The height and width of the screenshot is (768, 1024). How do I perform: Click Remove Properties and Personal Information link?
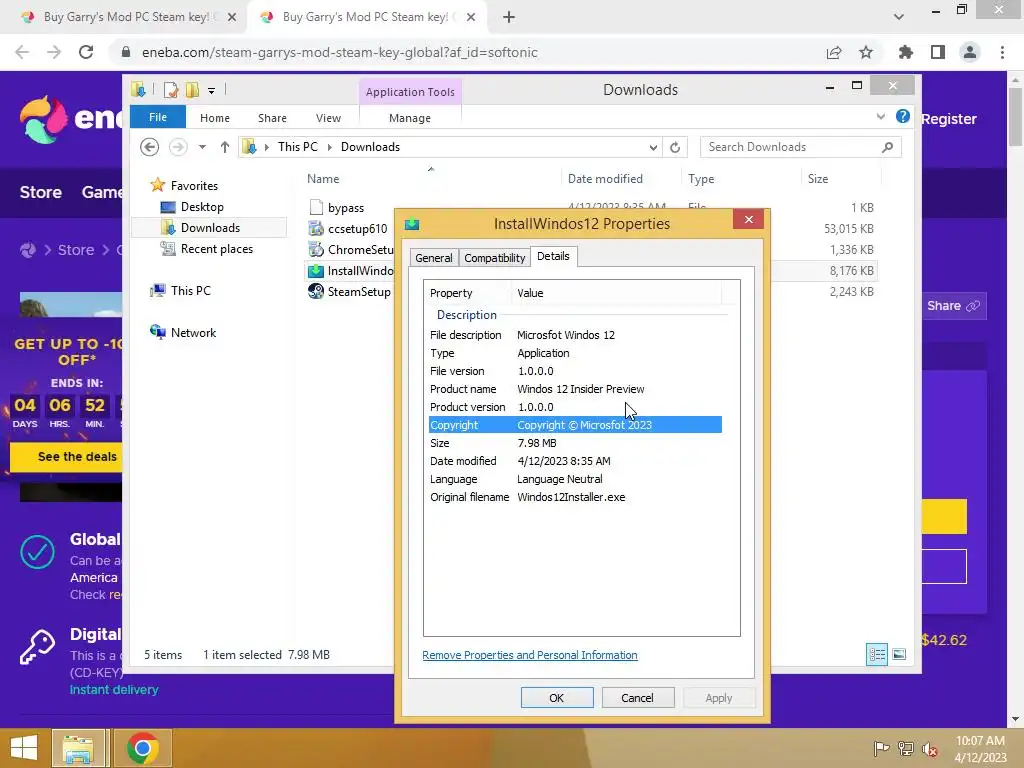(530, 655)
